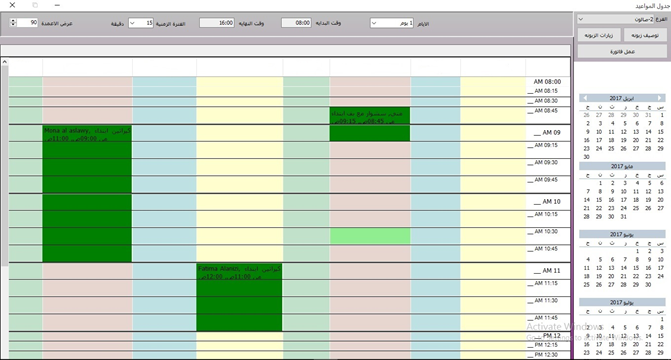Select Mona al aslawy appointment block
This screenshot has height=360, width=671.
click(87, 193)
